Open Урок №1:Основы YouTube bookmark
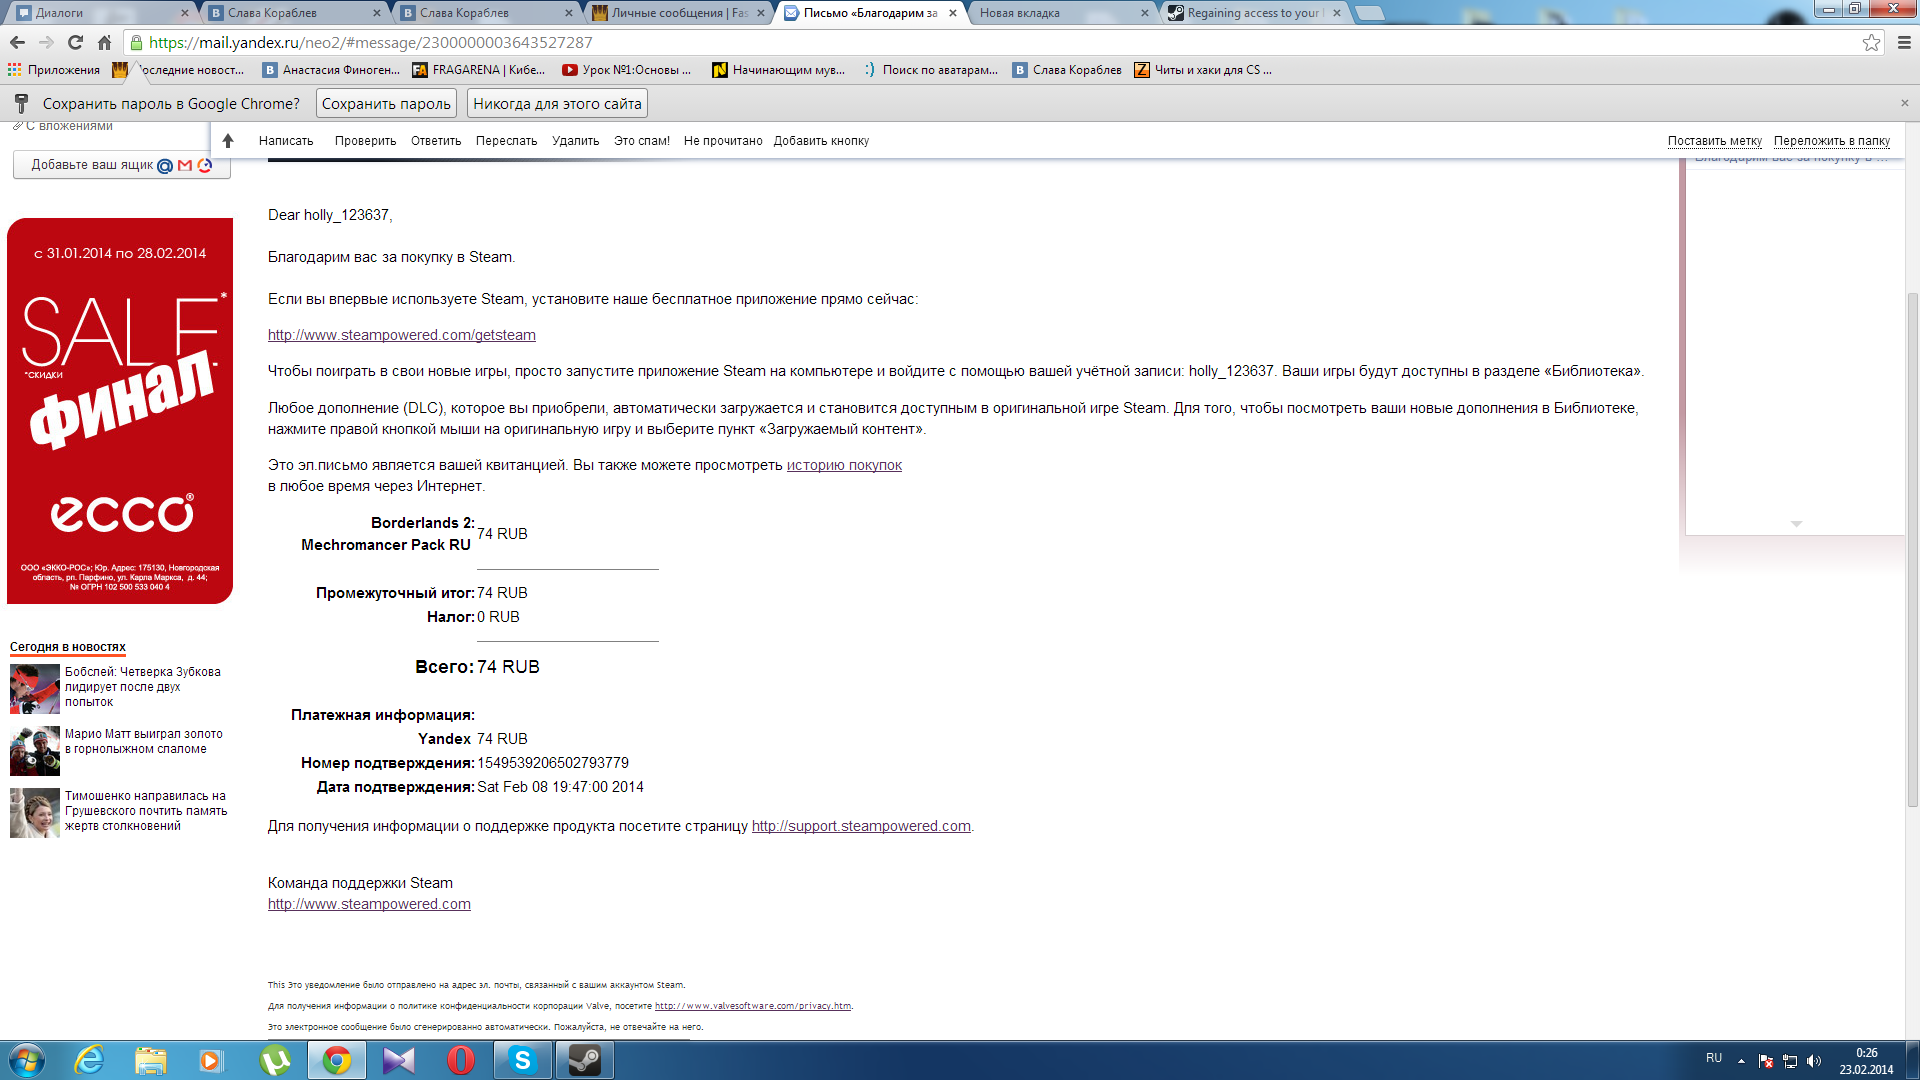 [x=627, y=70]
